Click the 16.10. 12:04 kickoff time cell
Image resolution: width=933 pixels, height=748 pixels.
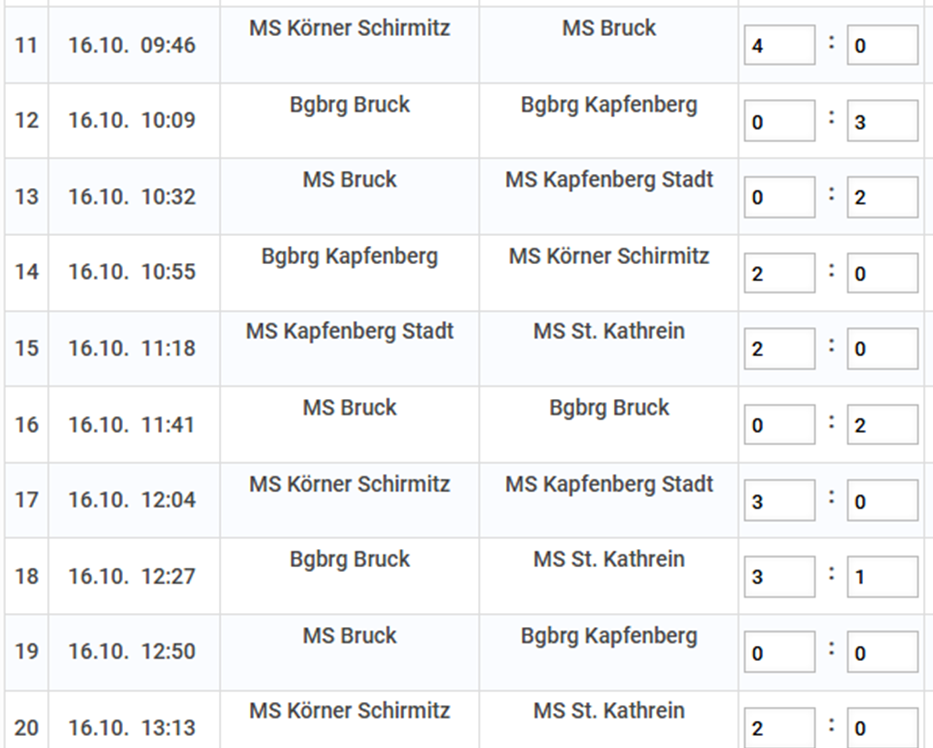click(131, 500)
